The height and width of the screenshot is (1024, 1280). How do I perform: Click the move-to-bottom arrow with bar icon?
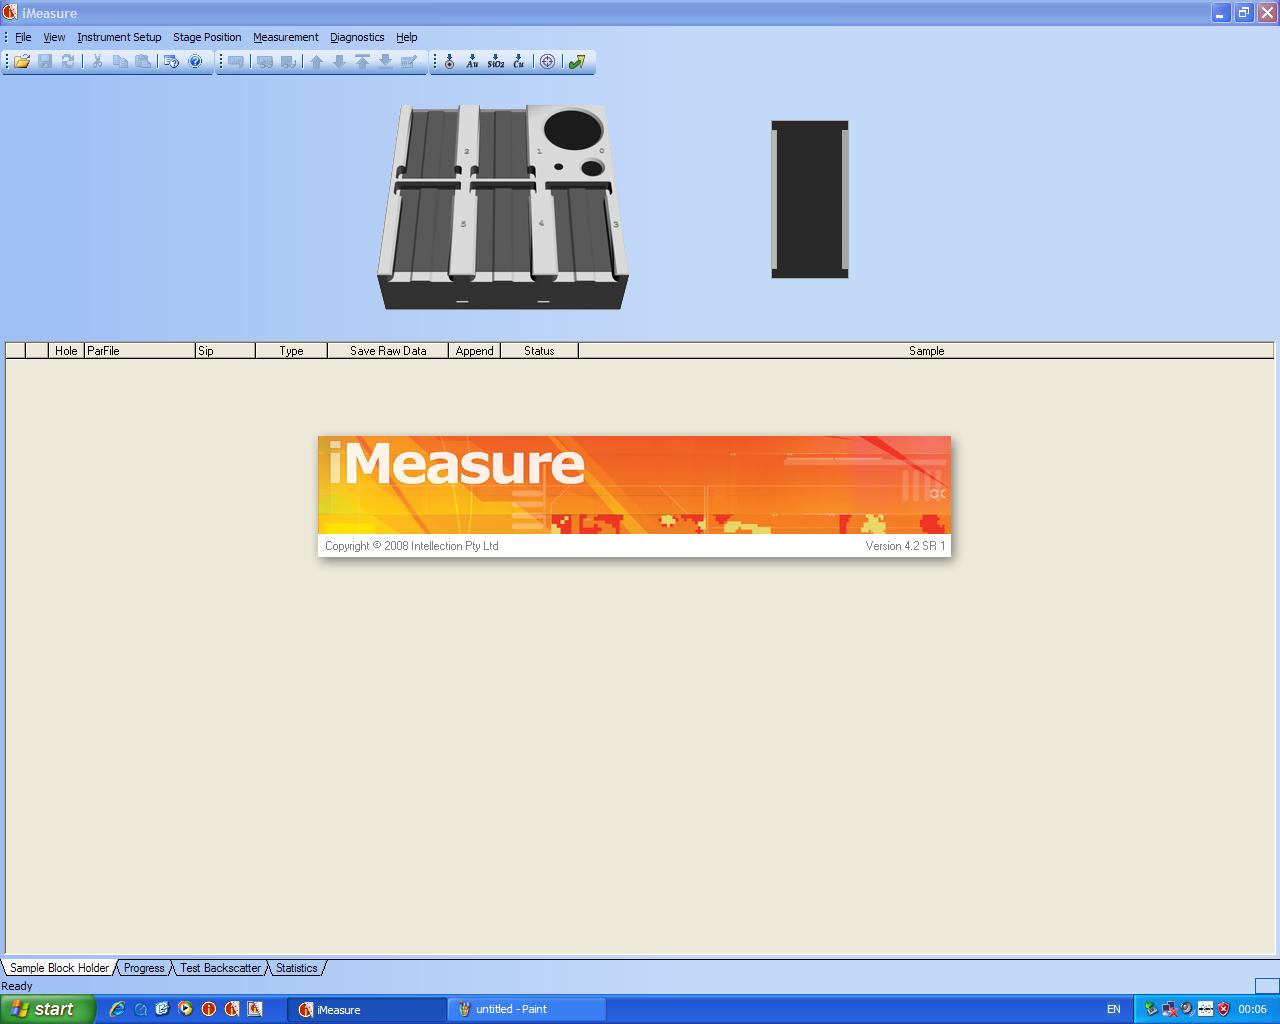point(386,62)
